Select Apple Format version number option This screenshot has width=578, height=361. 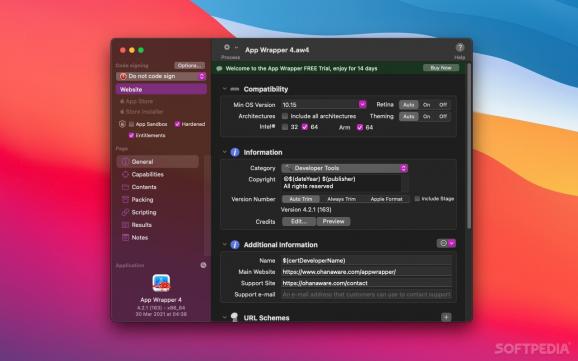pyautogui.click(x=386, y=199)
